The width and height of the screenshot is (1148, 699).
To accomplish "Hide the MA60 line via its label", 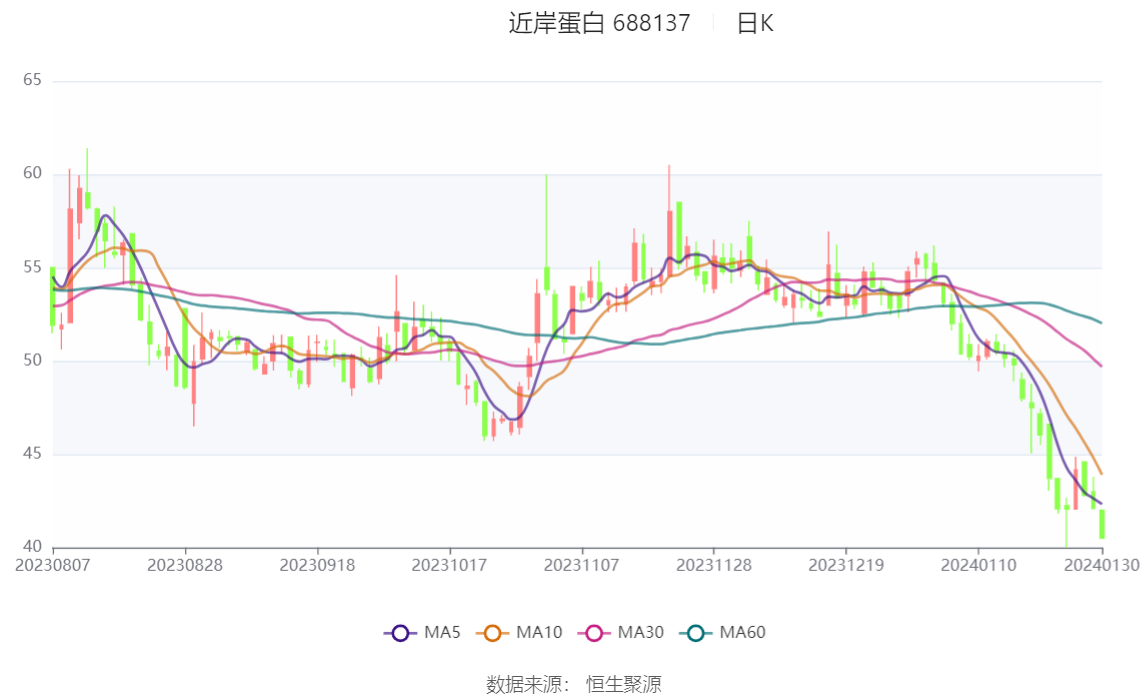I will (x=742, y=632).
